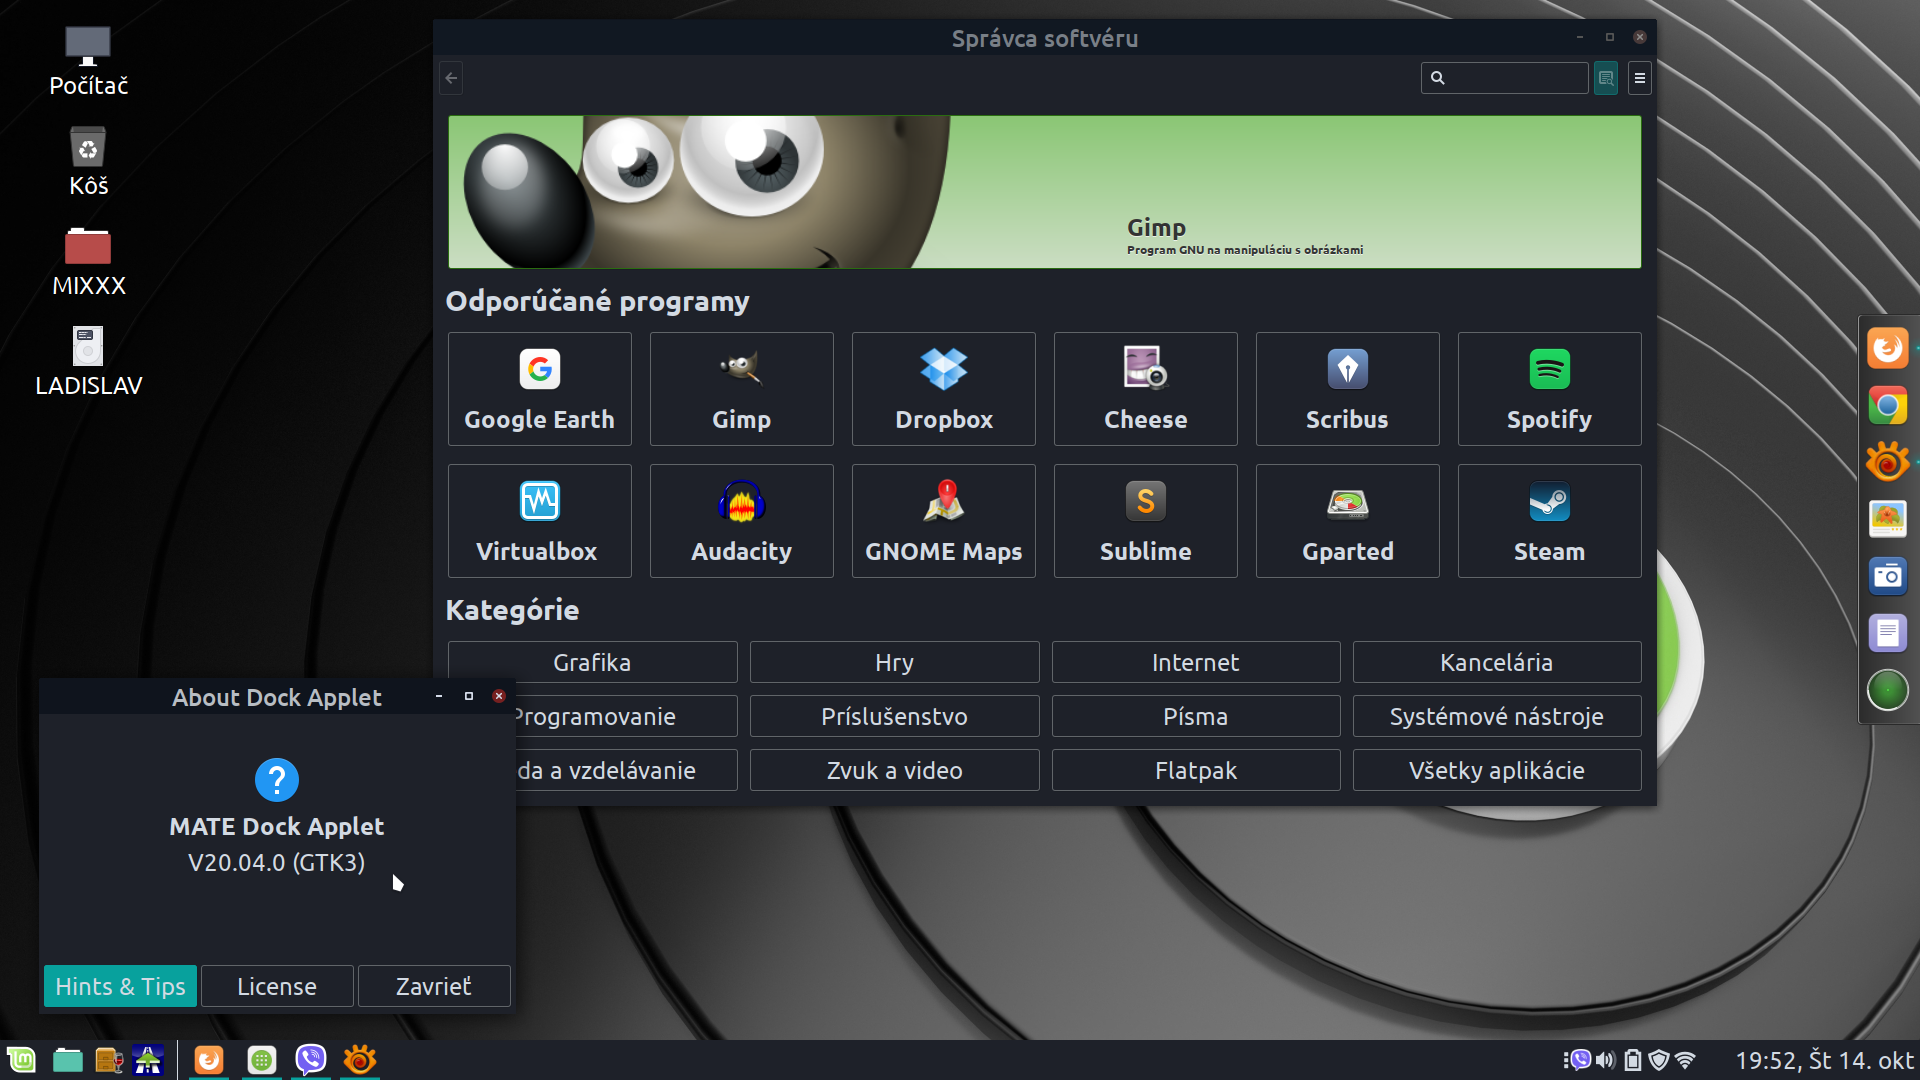Open the Internet category
Screen dimensions: 1920x1080
point(1195,662)
